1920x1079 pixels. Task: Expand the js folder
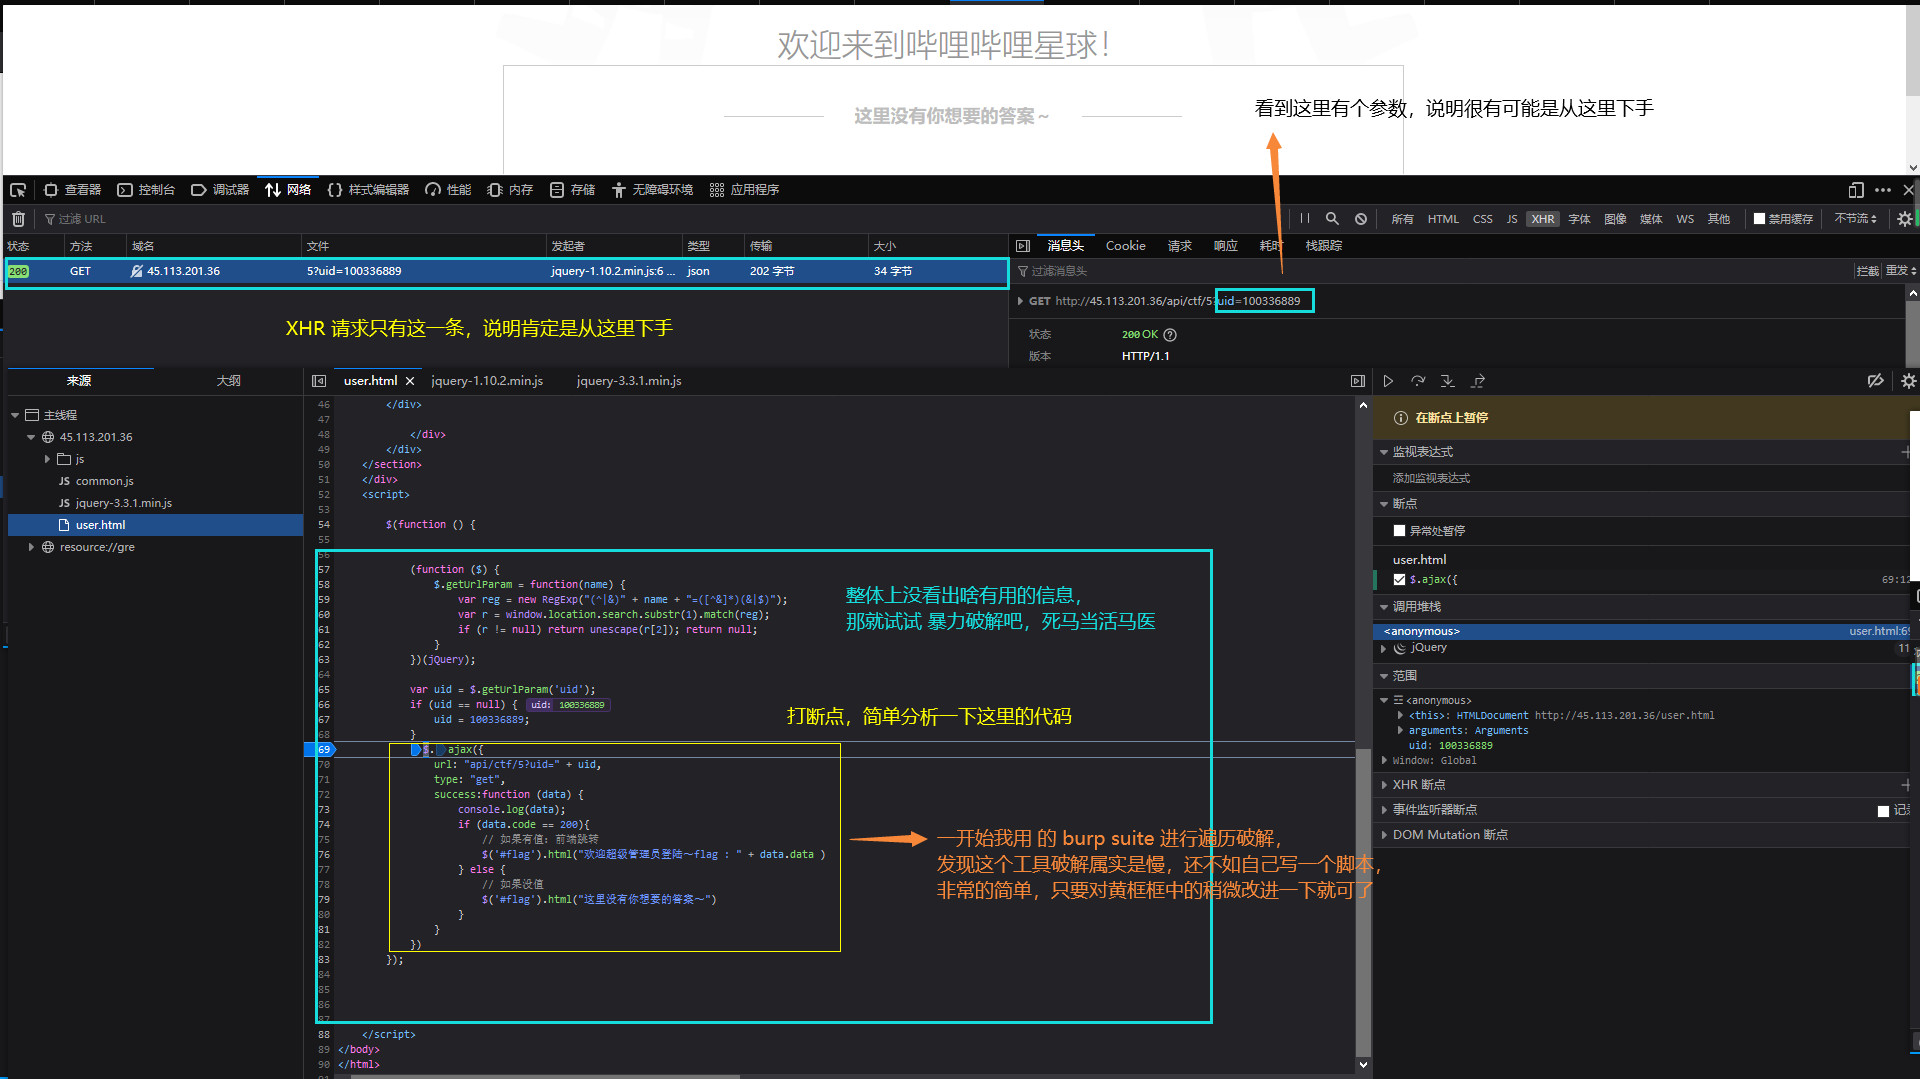[x=47, y=459]
